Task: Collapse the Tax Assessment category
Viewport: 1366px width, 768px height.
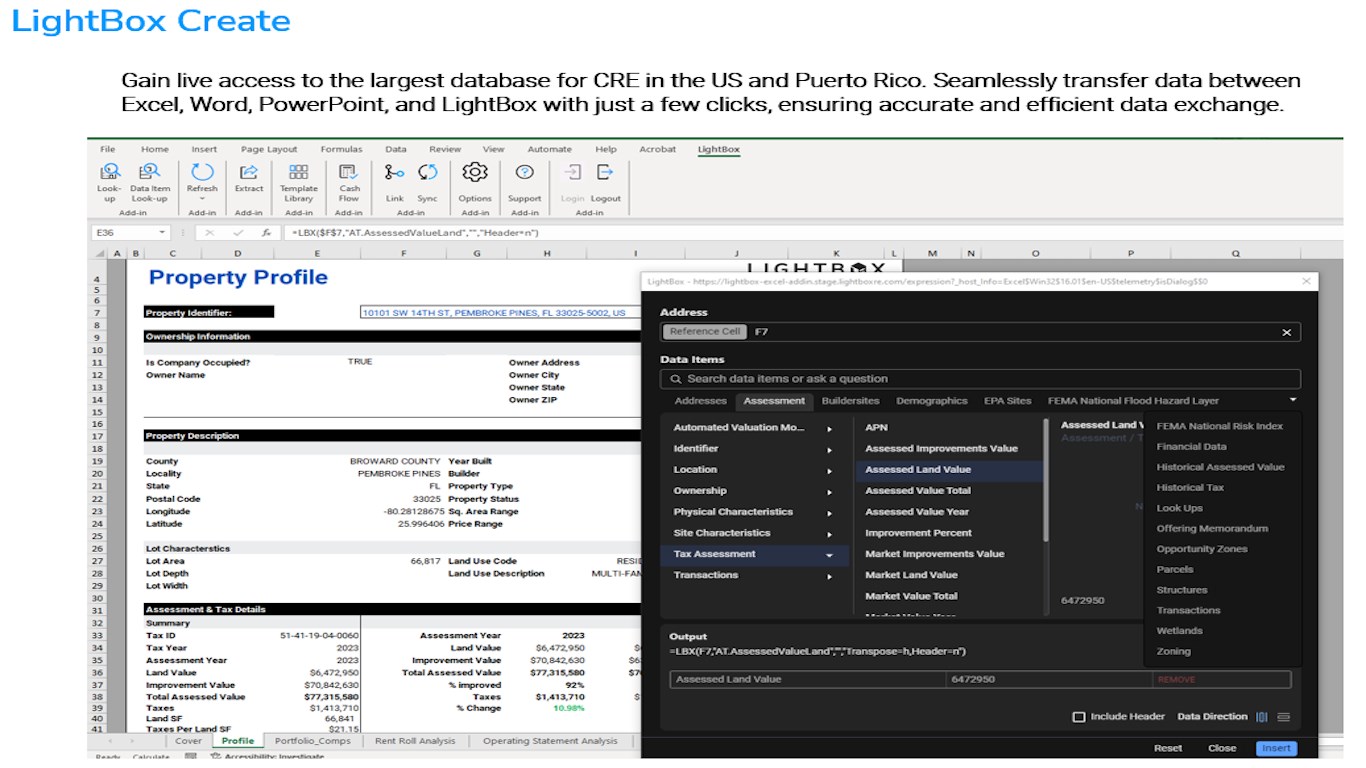Action: (x=829, y=555)
